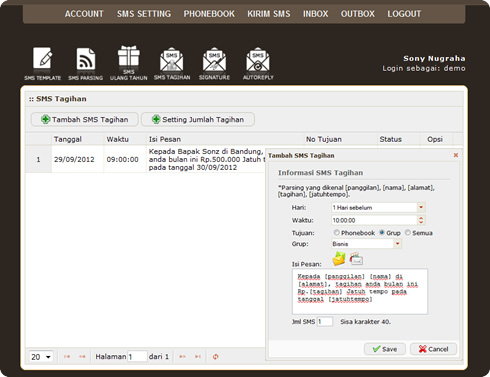Go to first page in pager
Screen dimensions: 490x377
pyautogui.click(x=67, y=357)
